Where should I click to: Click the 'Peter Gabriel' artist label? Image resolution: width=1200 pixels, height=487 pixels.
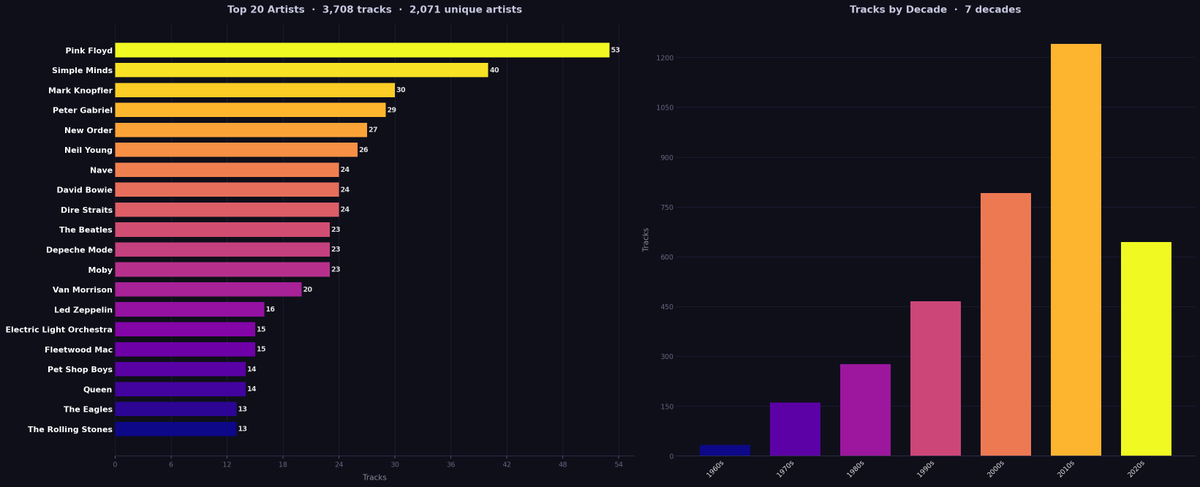(x=82, y=110)
